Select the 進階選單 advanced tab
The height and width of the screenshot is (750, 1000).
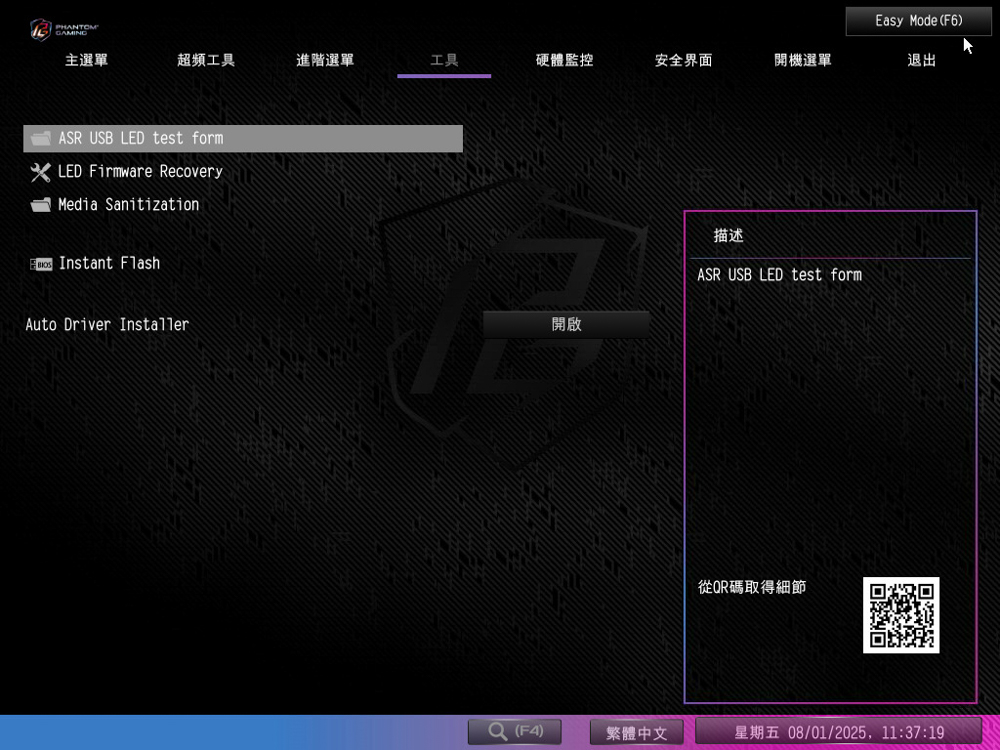tap(325, 60)
